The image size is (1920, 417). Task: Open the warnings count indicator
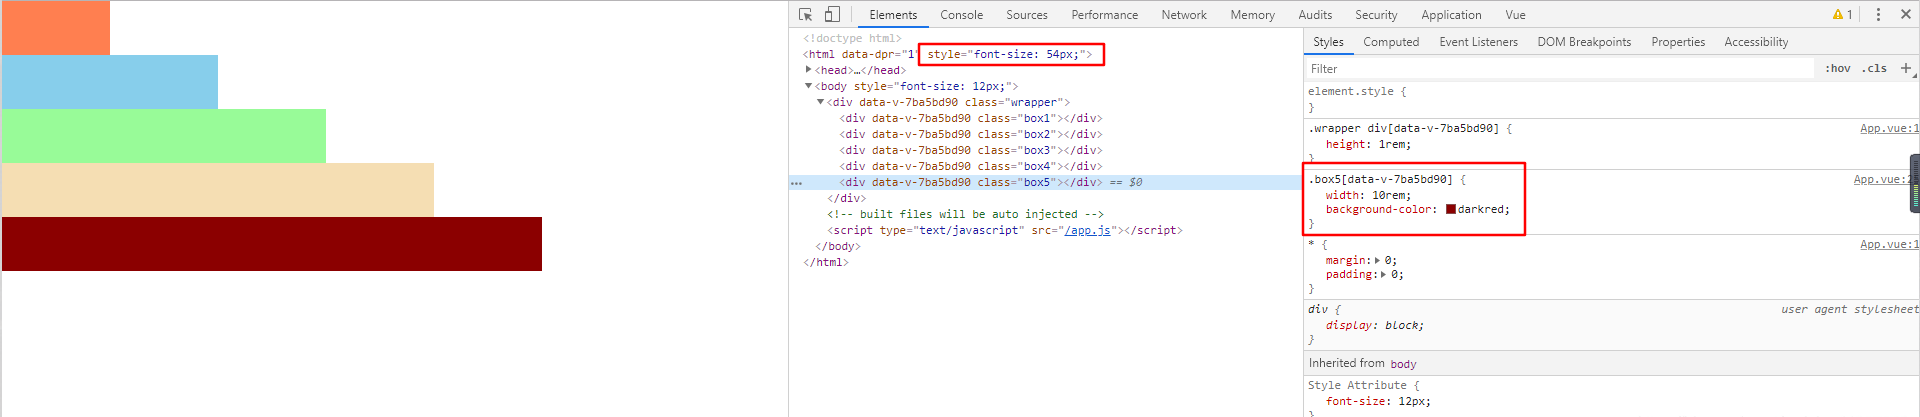click(1842, 15)
